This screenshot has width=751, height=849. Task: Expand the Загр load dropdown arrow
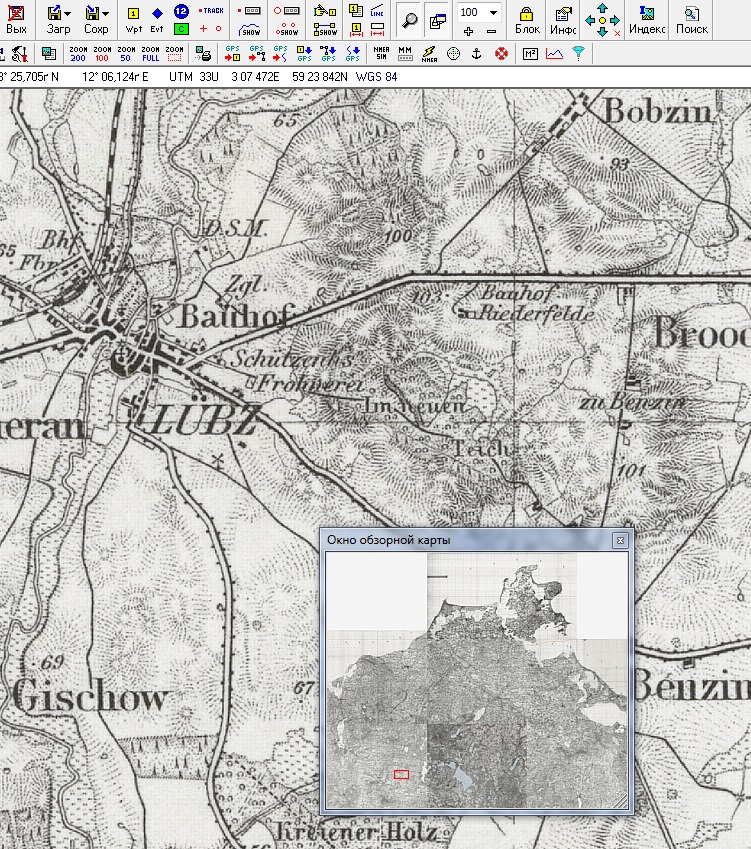pyautogui.click(x=67, y=14)
